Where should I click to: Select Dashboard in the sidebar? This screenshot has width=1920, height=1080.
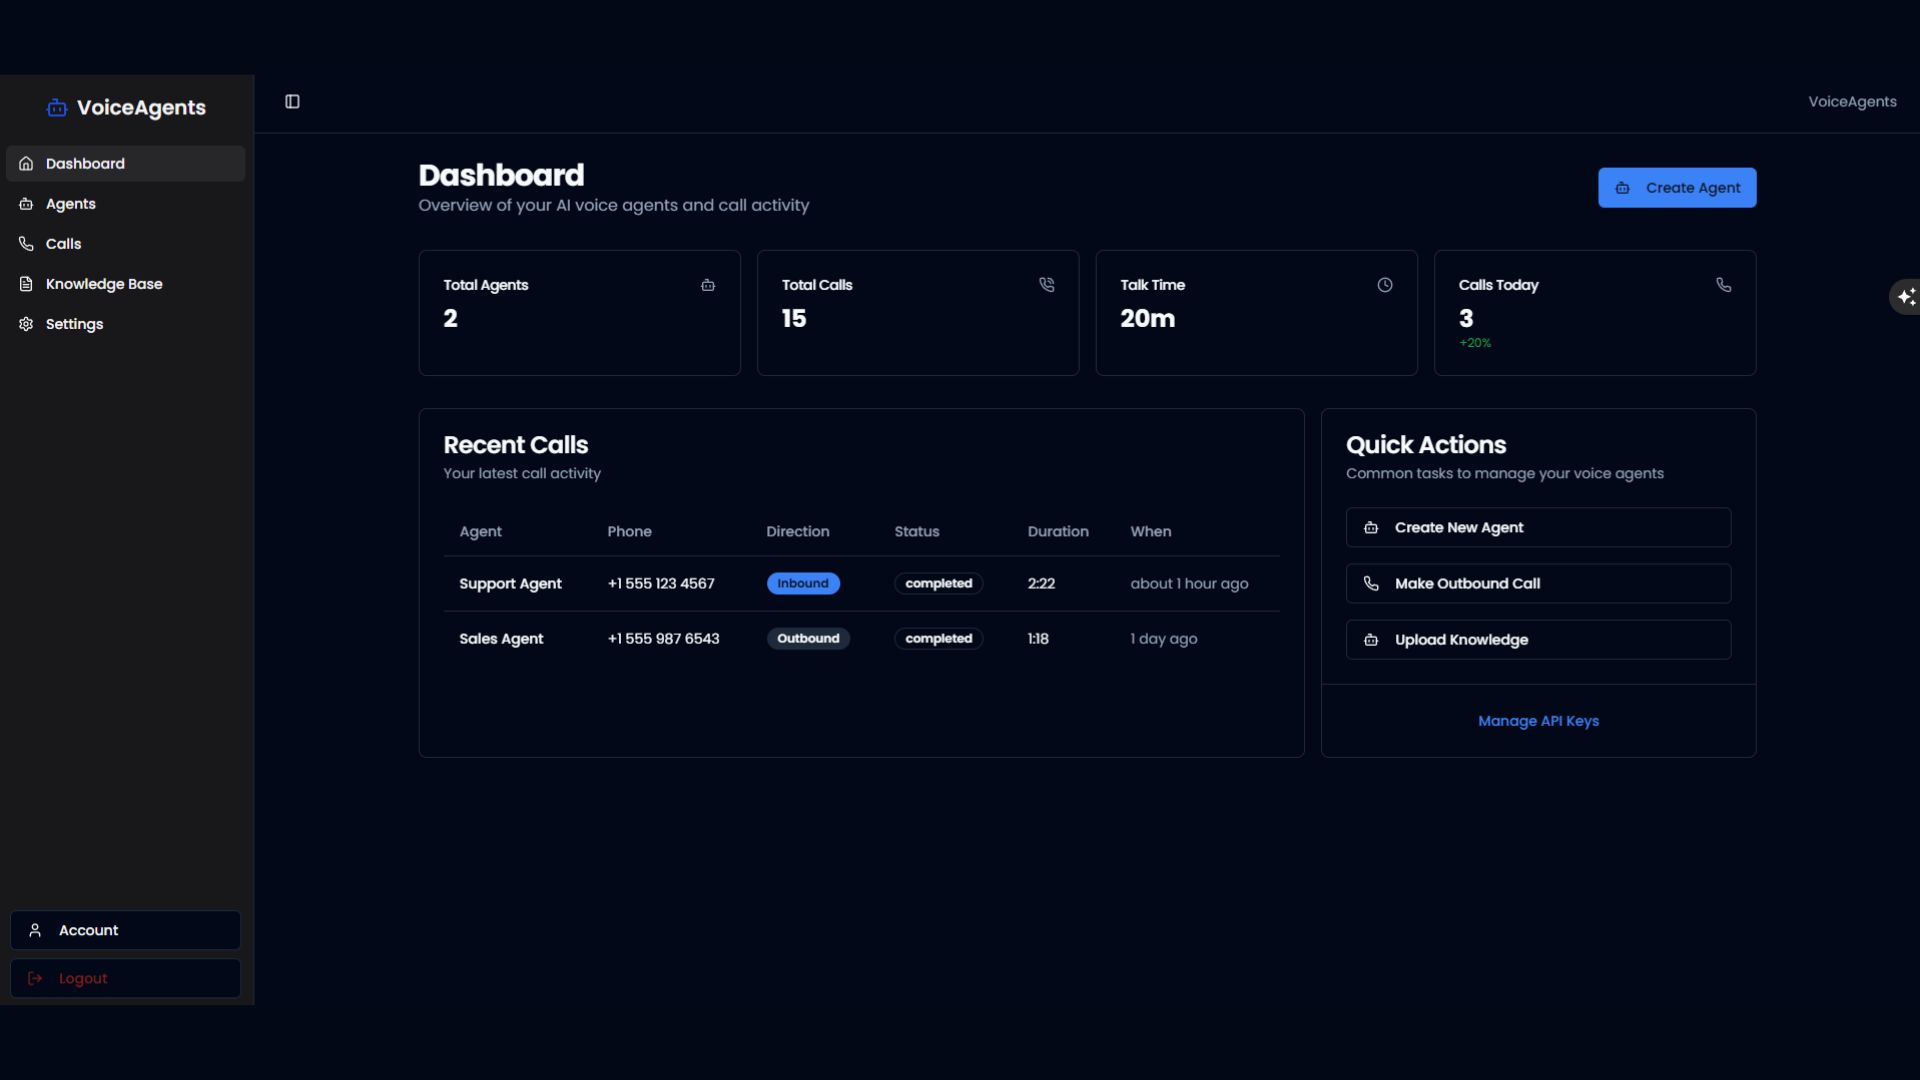pos(85,164)
